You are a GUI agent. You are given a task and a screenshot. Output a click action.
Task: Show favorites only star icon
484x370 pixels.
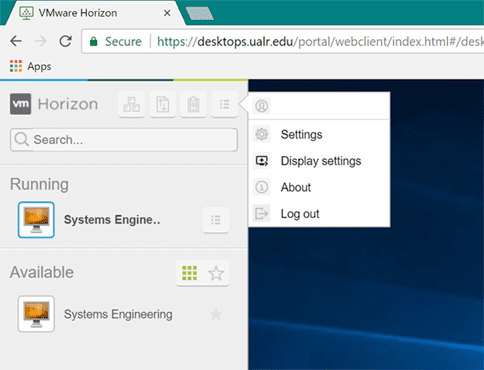click(216, 273)
